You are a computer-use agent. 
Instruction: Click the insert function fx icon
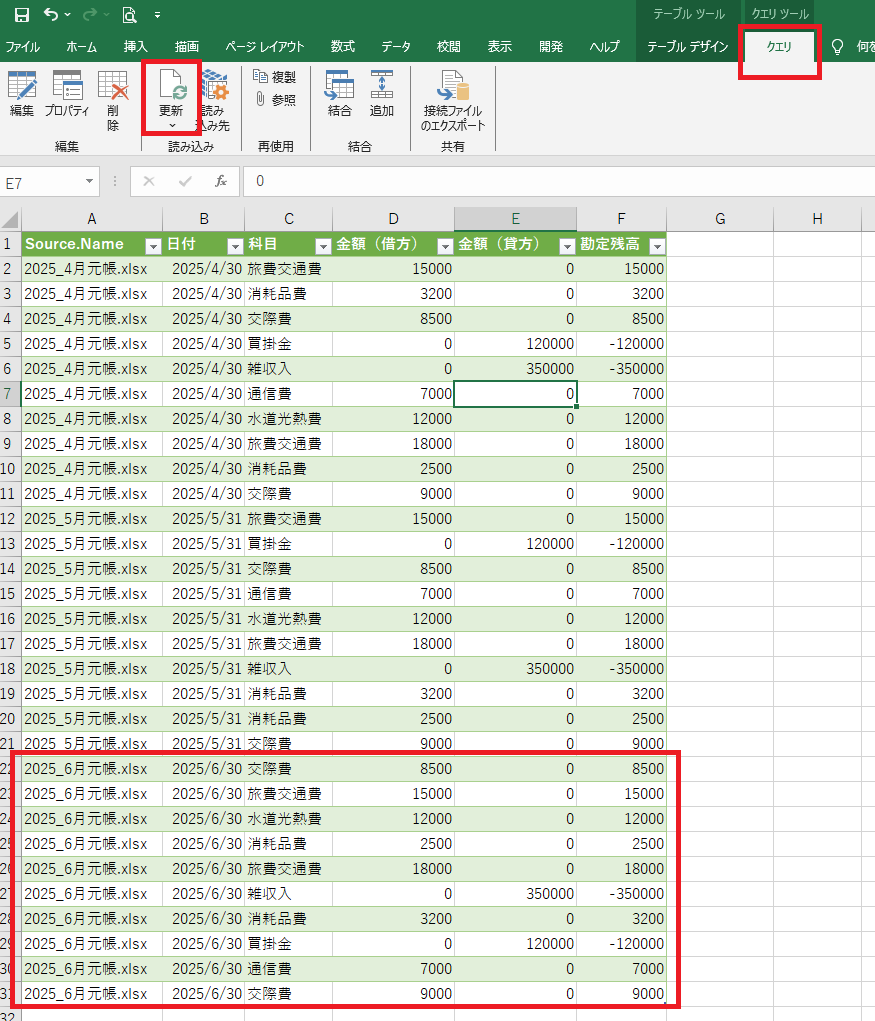tap(221, 181)
